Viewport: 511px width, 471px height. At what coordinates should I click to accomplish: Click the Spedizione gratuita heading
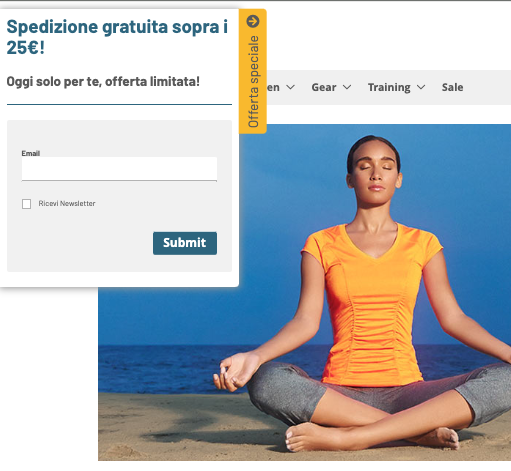(117, 37)
